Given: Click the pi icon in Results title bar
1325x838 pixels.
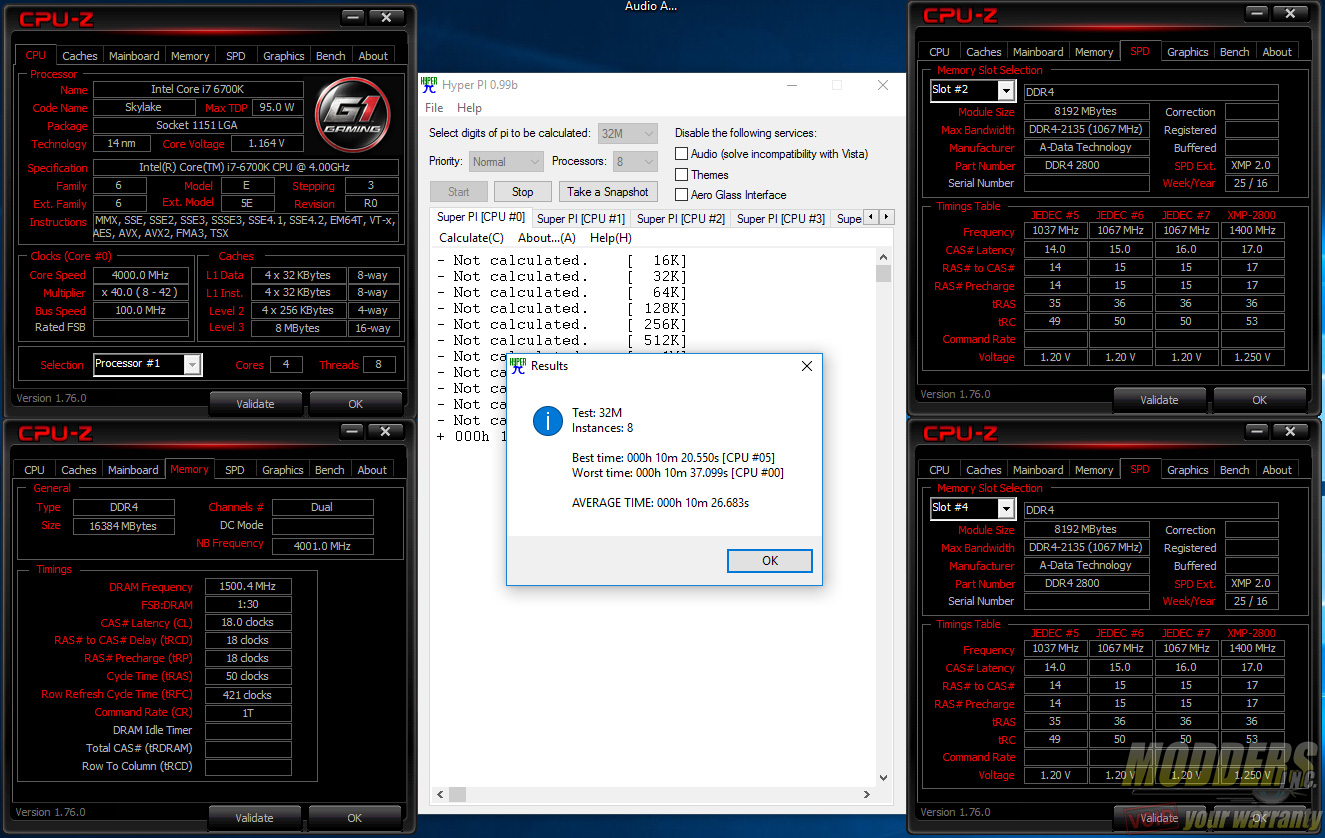Looking at the screenshot, I should (x=518, y=366).
